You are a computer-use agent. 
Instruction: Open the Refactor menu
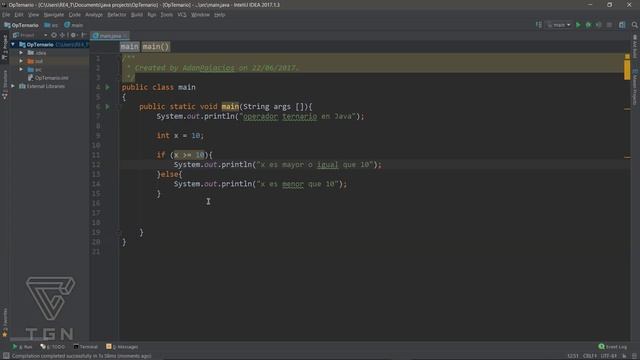tap(117, 15)
